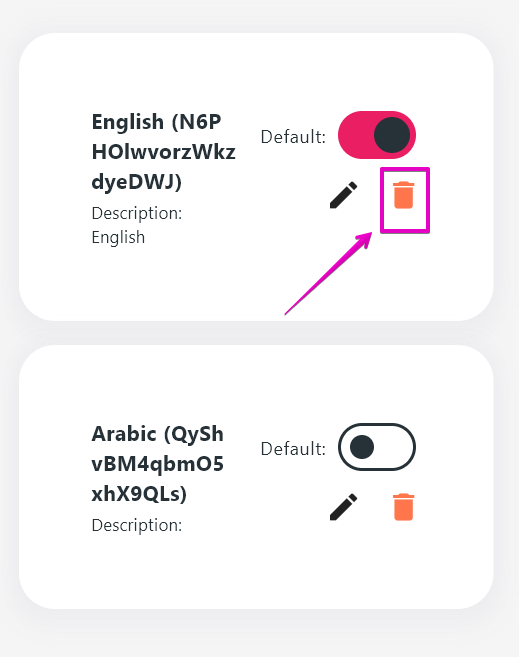Open editor for Arabic using pencil icon
Screen dimensions: 519x657
343,507
